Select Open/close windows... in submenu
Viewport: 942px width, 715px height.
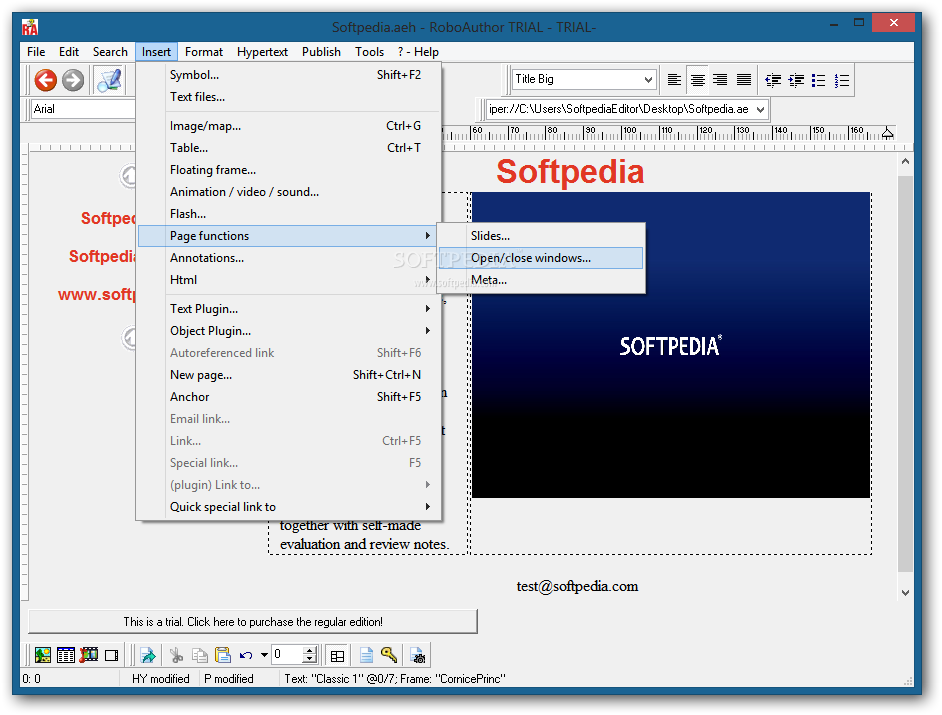(x=541, y=258)
